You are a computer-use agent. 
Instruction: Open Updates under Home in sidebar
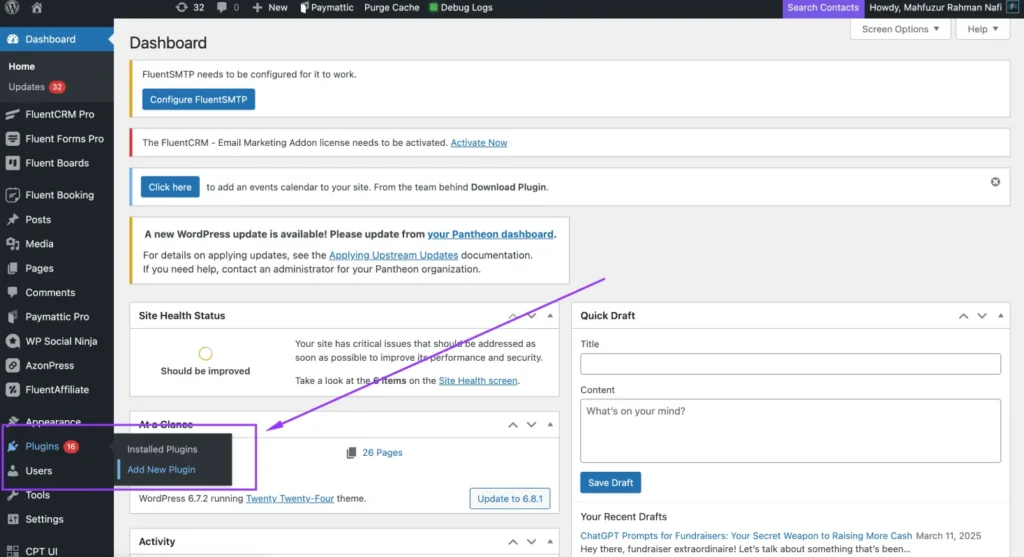tap(36, 87)
